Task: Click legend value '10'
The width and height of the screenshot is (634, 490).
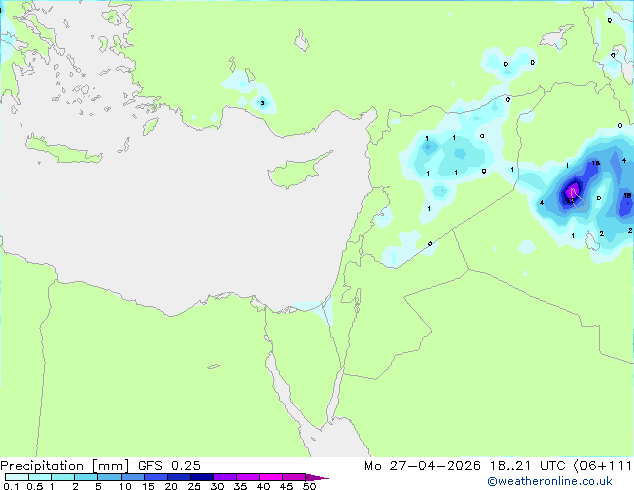Action: coord(125,486)
